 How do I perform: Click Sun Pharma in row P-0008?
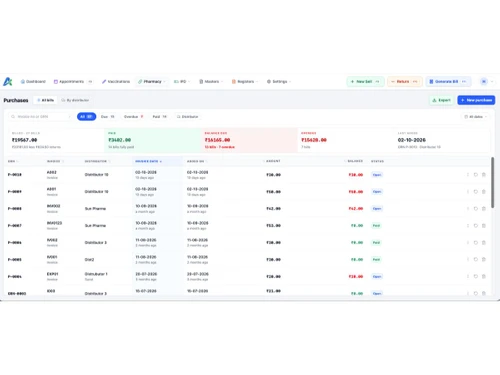point(95,209)
